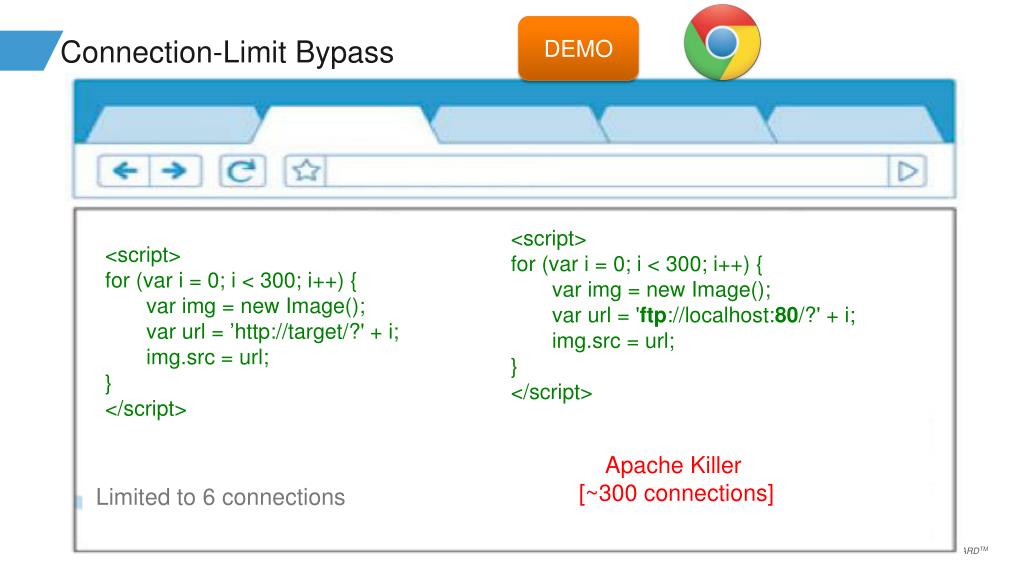Click the closing </script> tag in the ftp://localhost code
Image resolution: width=1024 pixels, height=576 pixels.
551,392
